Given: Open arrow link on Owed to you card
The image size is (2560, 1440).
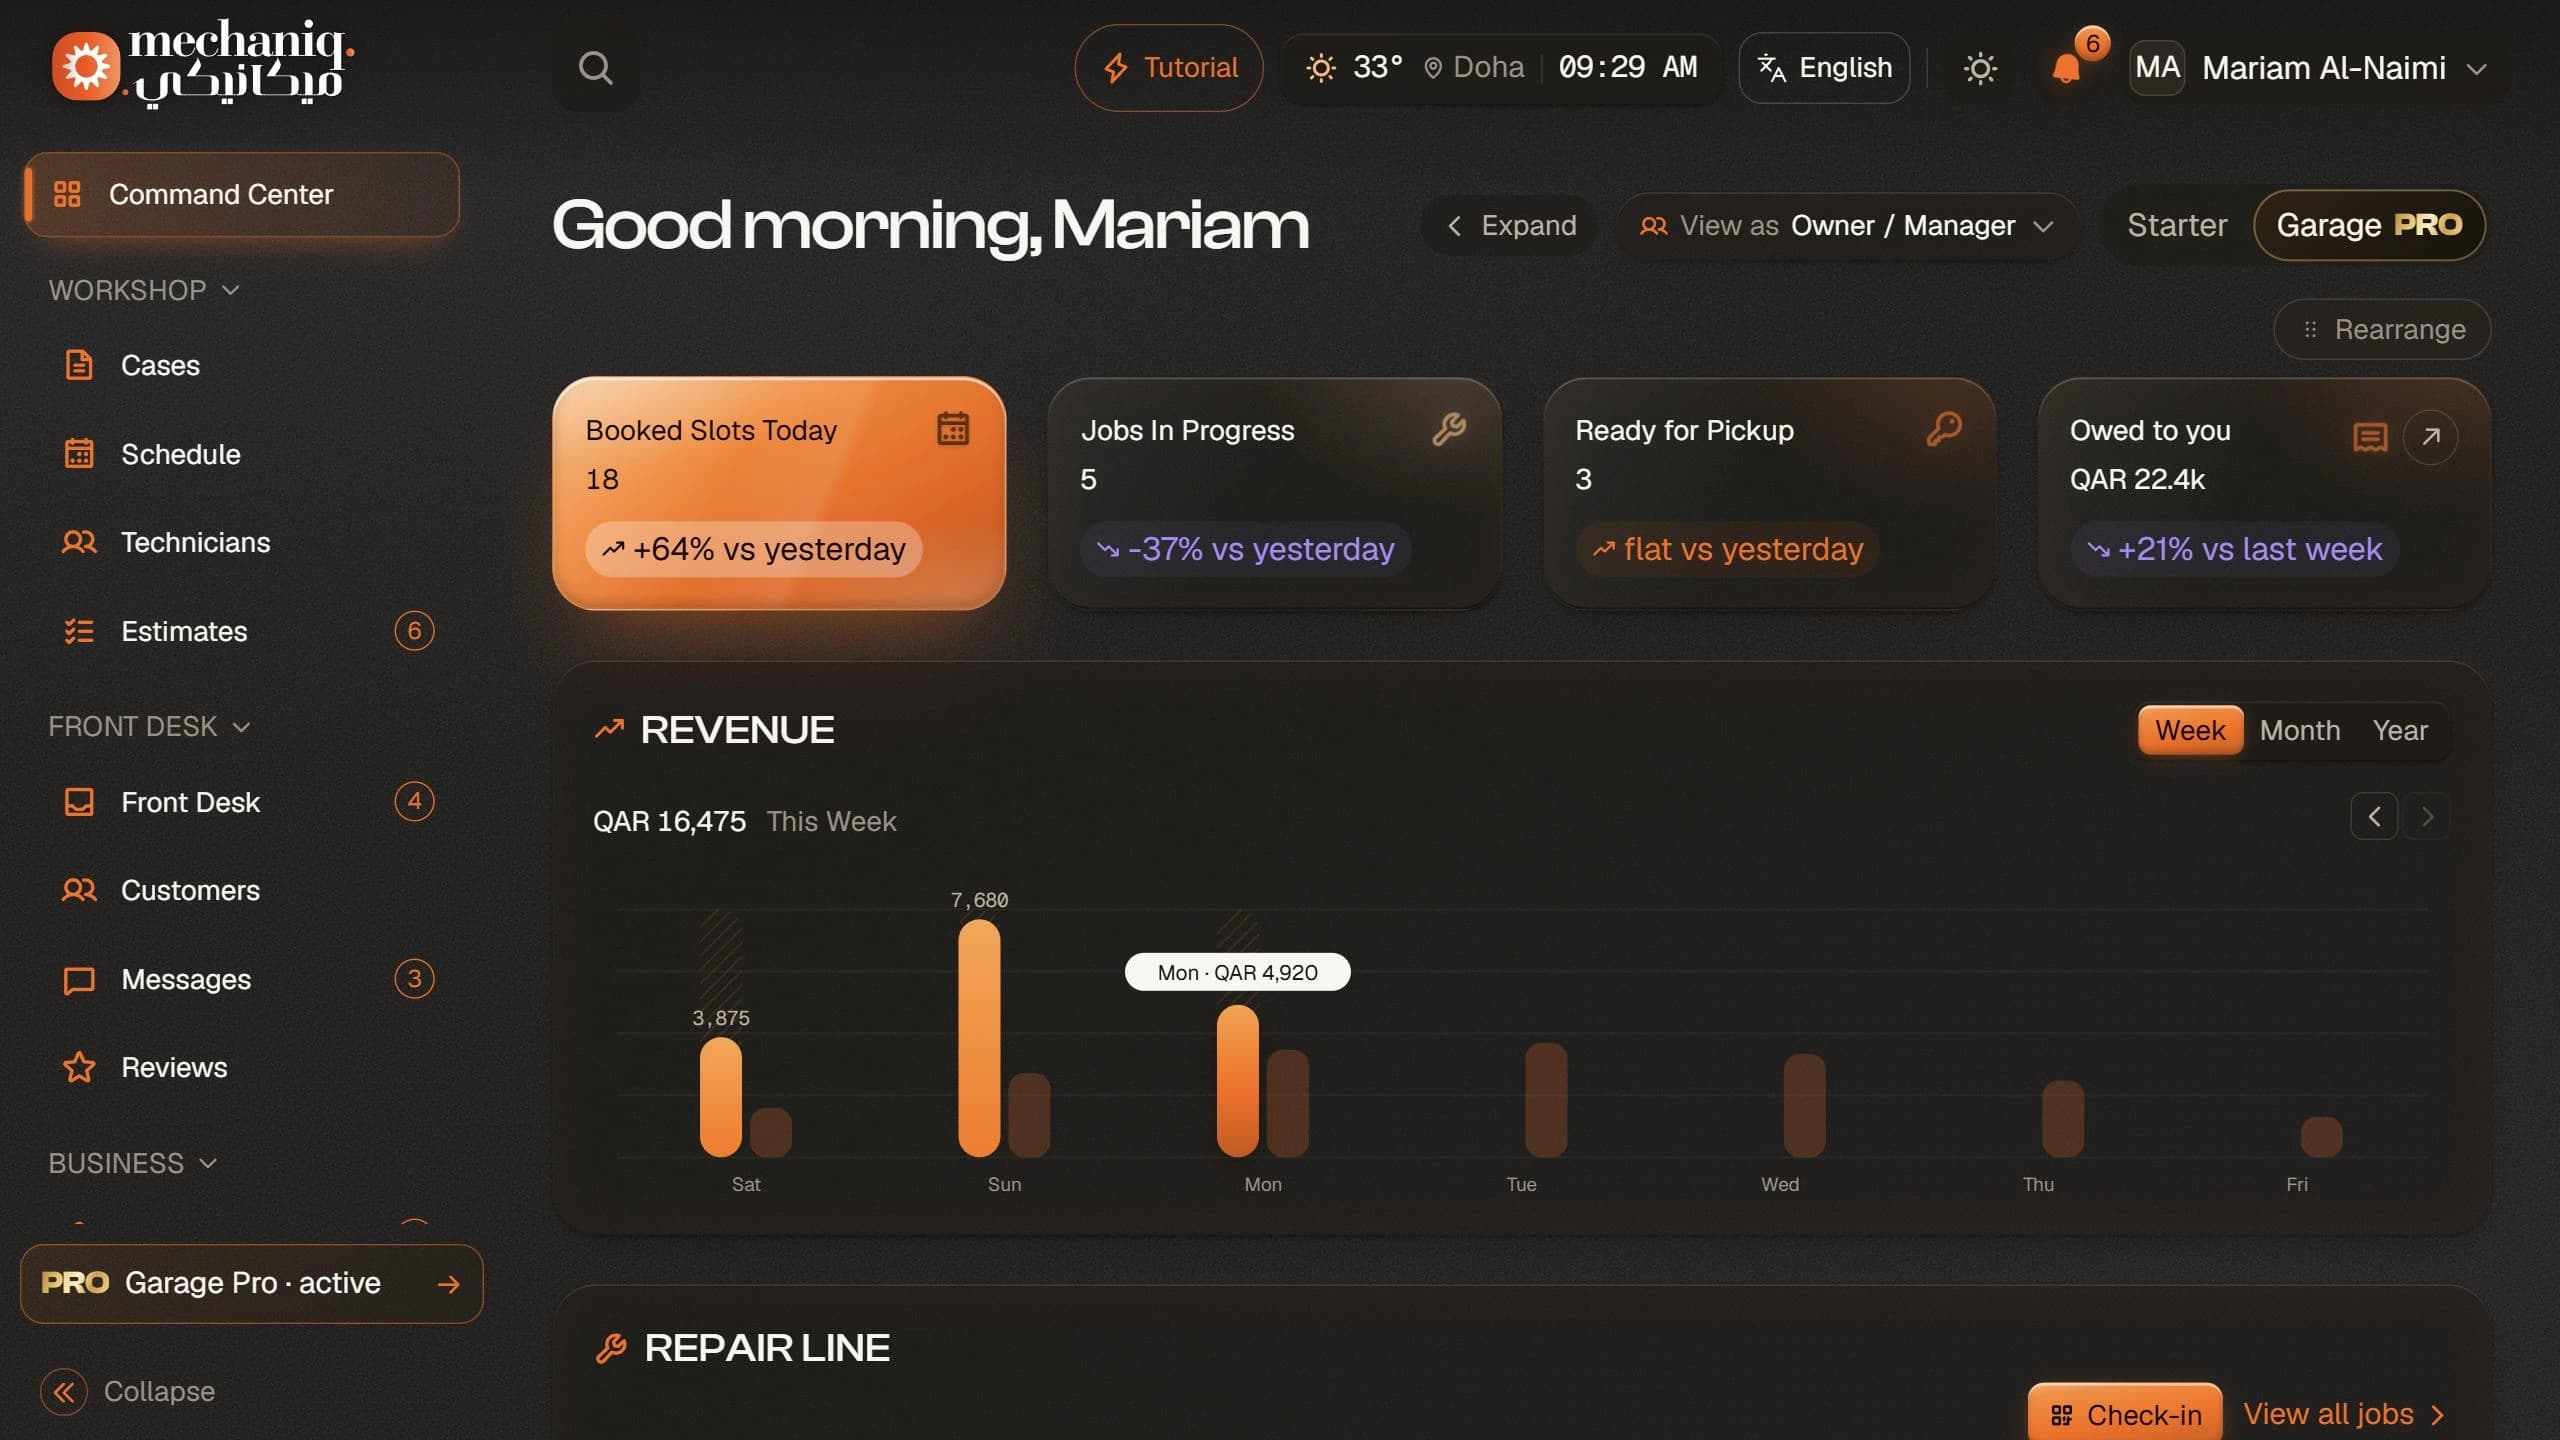Looking at the screenshot, I should [x=2430, y=436].
